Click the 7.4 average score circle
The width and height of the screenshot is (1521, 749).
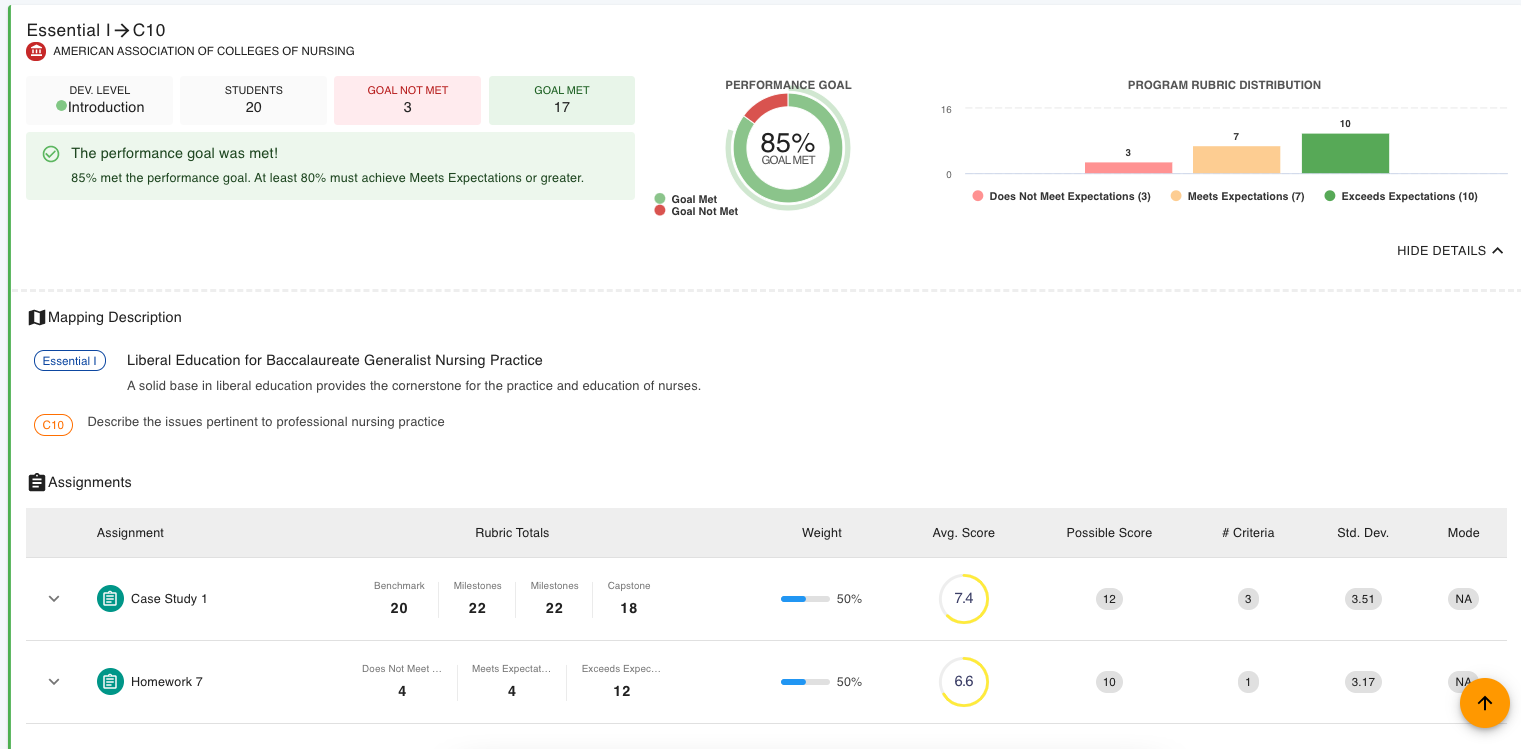click(x=964, y=599)
